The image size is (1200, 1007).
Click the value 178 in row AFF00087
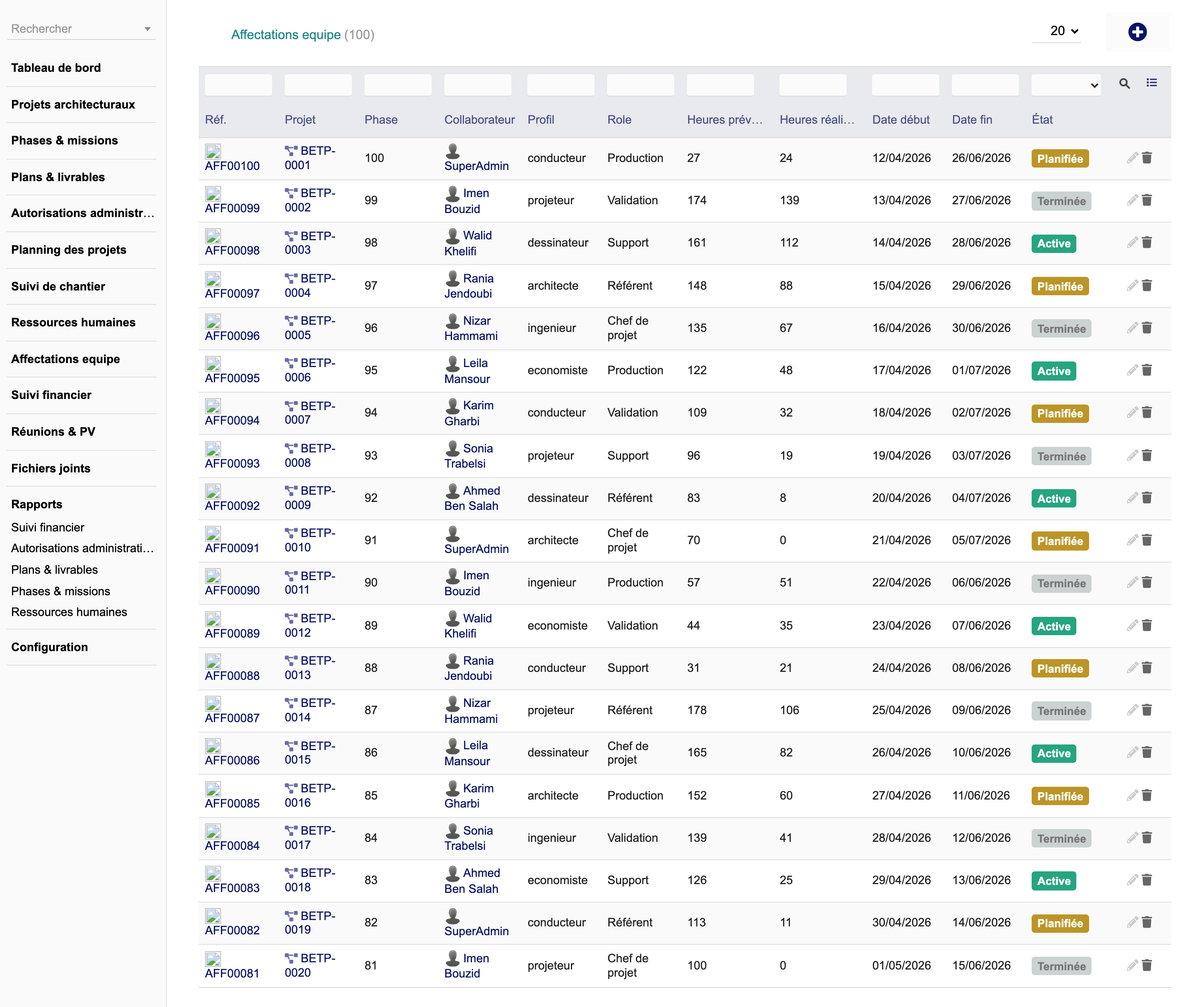[697, 710]
